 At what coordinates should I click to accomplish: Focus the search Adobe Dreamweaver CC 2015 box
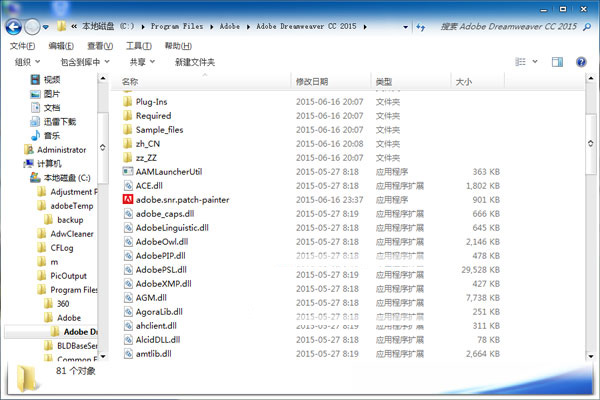[x=509, y=27]
